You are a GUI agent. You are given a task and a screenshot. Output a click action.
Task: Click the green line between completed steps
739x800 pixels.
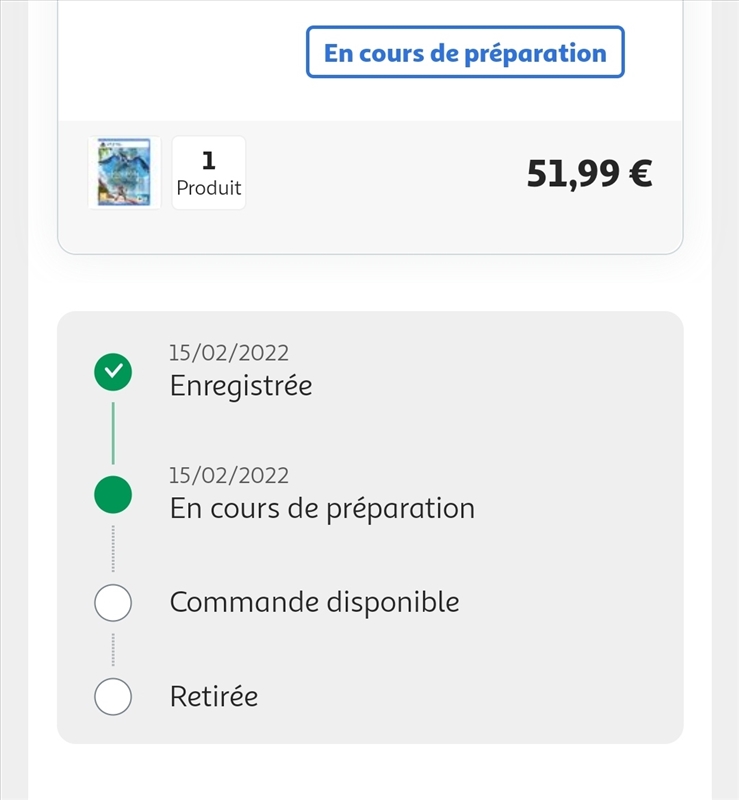point(113,433)
